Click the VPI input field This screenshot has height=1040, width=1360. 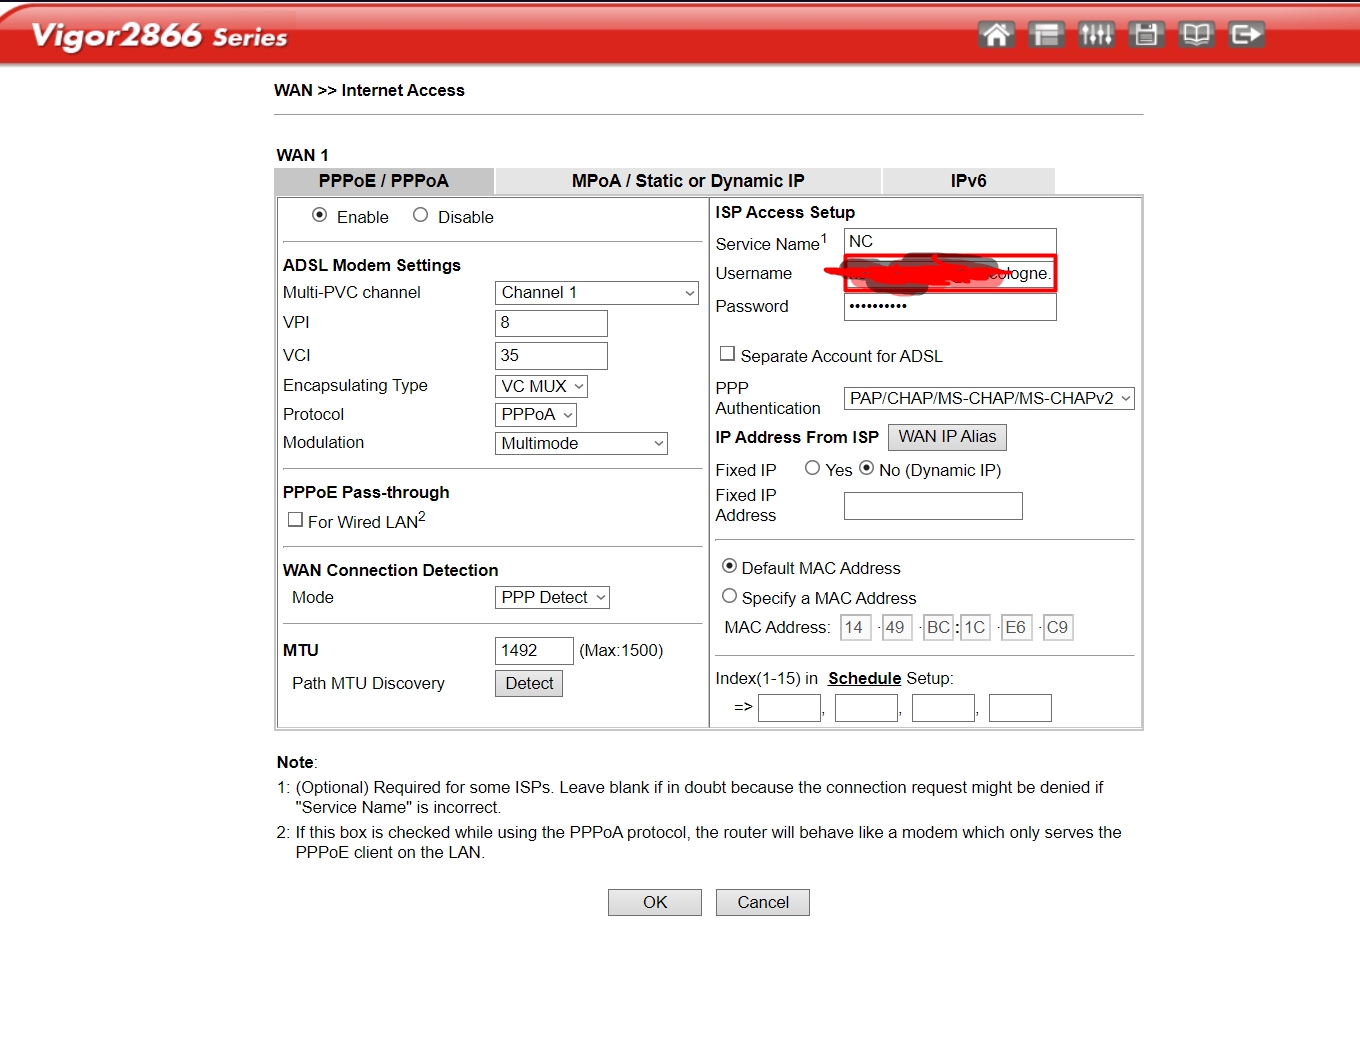point(551,323)
